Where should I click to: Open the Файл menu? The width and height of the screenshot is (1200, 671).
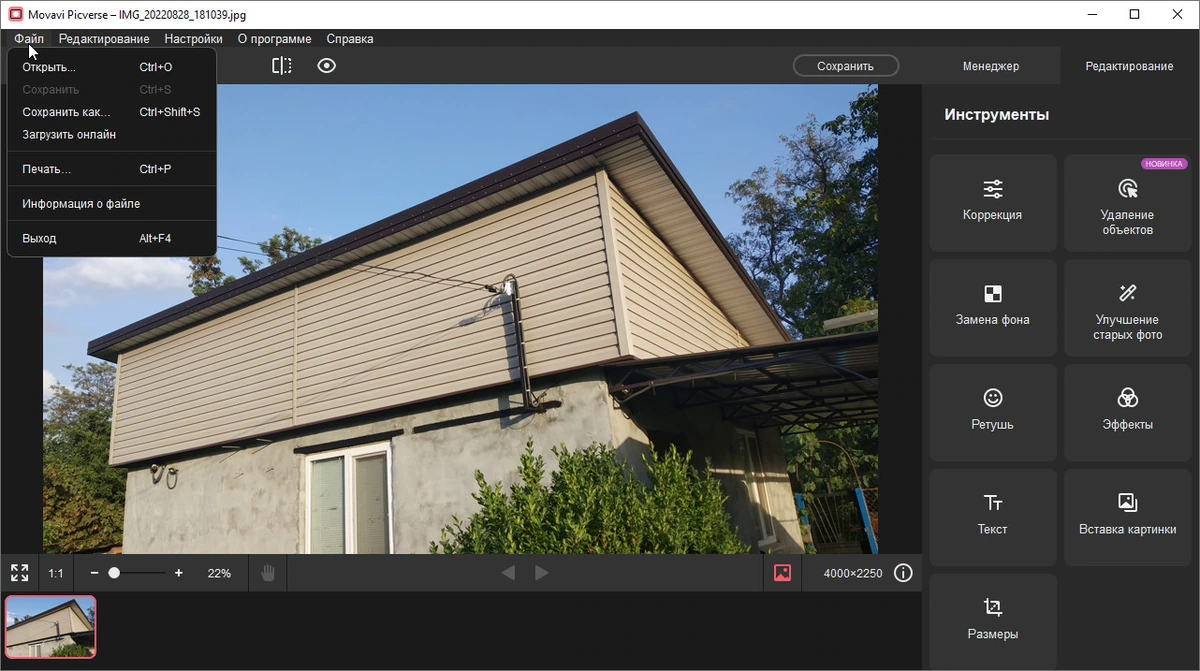click(x=29, y=39)
